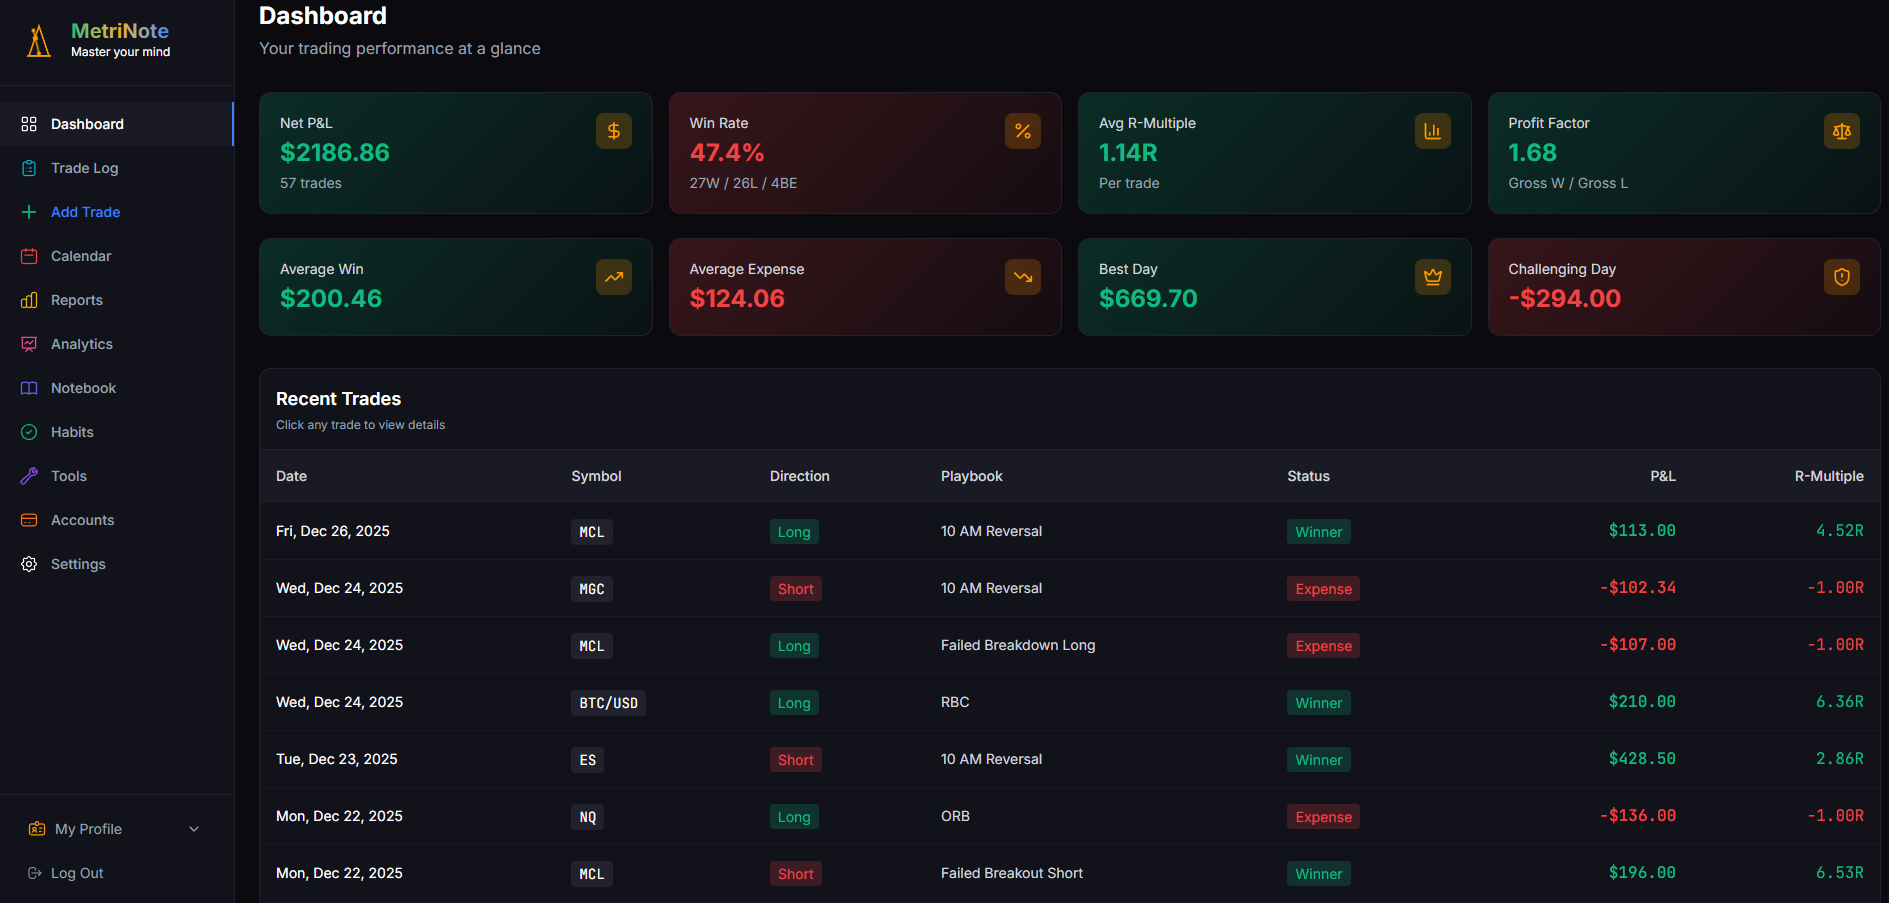Click the Add Trade button
This screenshot has width=1889, height=903.
click(x=85, y=212)
